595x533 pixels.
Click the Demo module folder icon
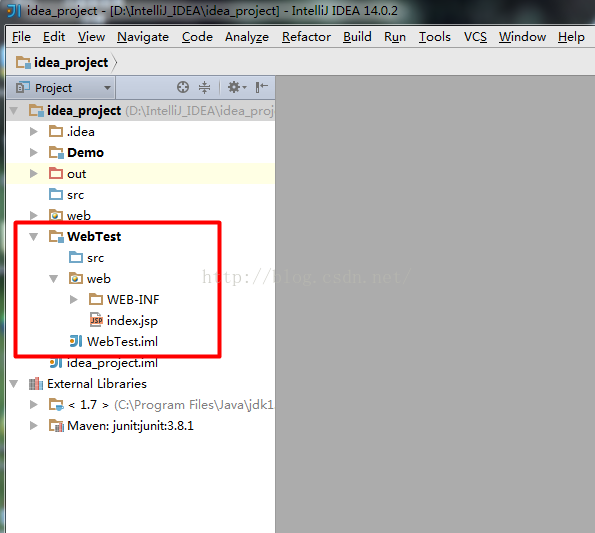tap(56, 152)
